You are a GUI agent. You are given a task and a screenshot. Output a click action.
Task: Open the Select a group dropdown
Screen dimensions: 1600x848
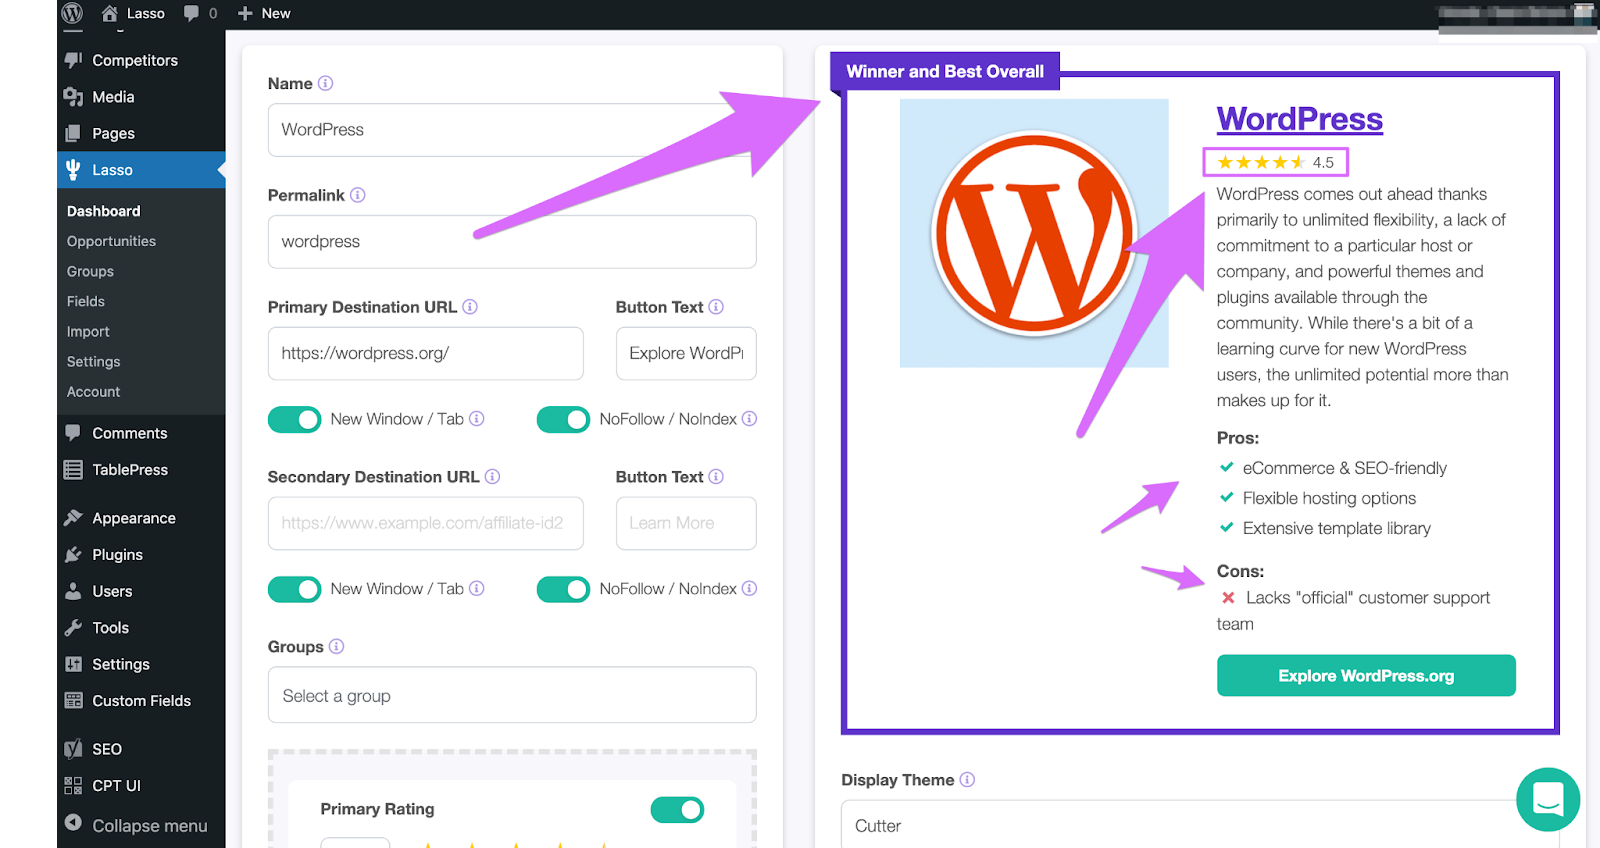[512, 695]
